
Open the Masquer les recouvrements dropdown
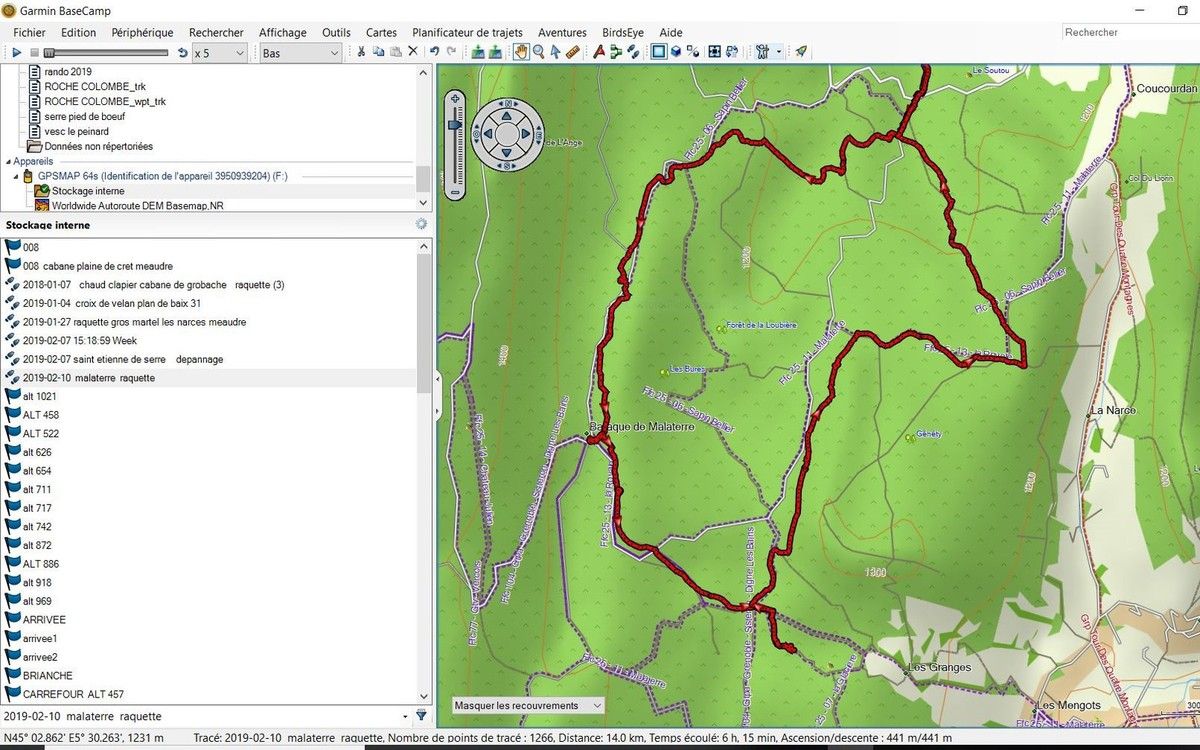click(x=528, y=705)
